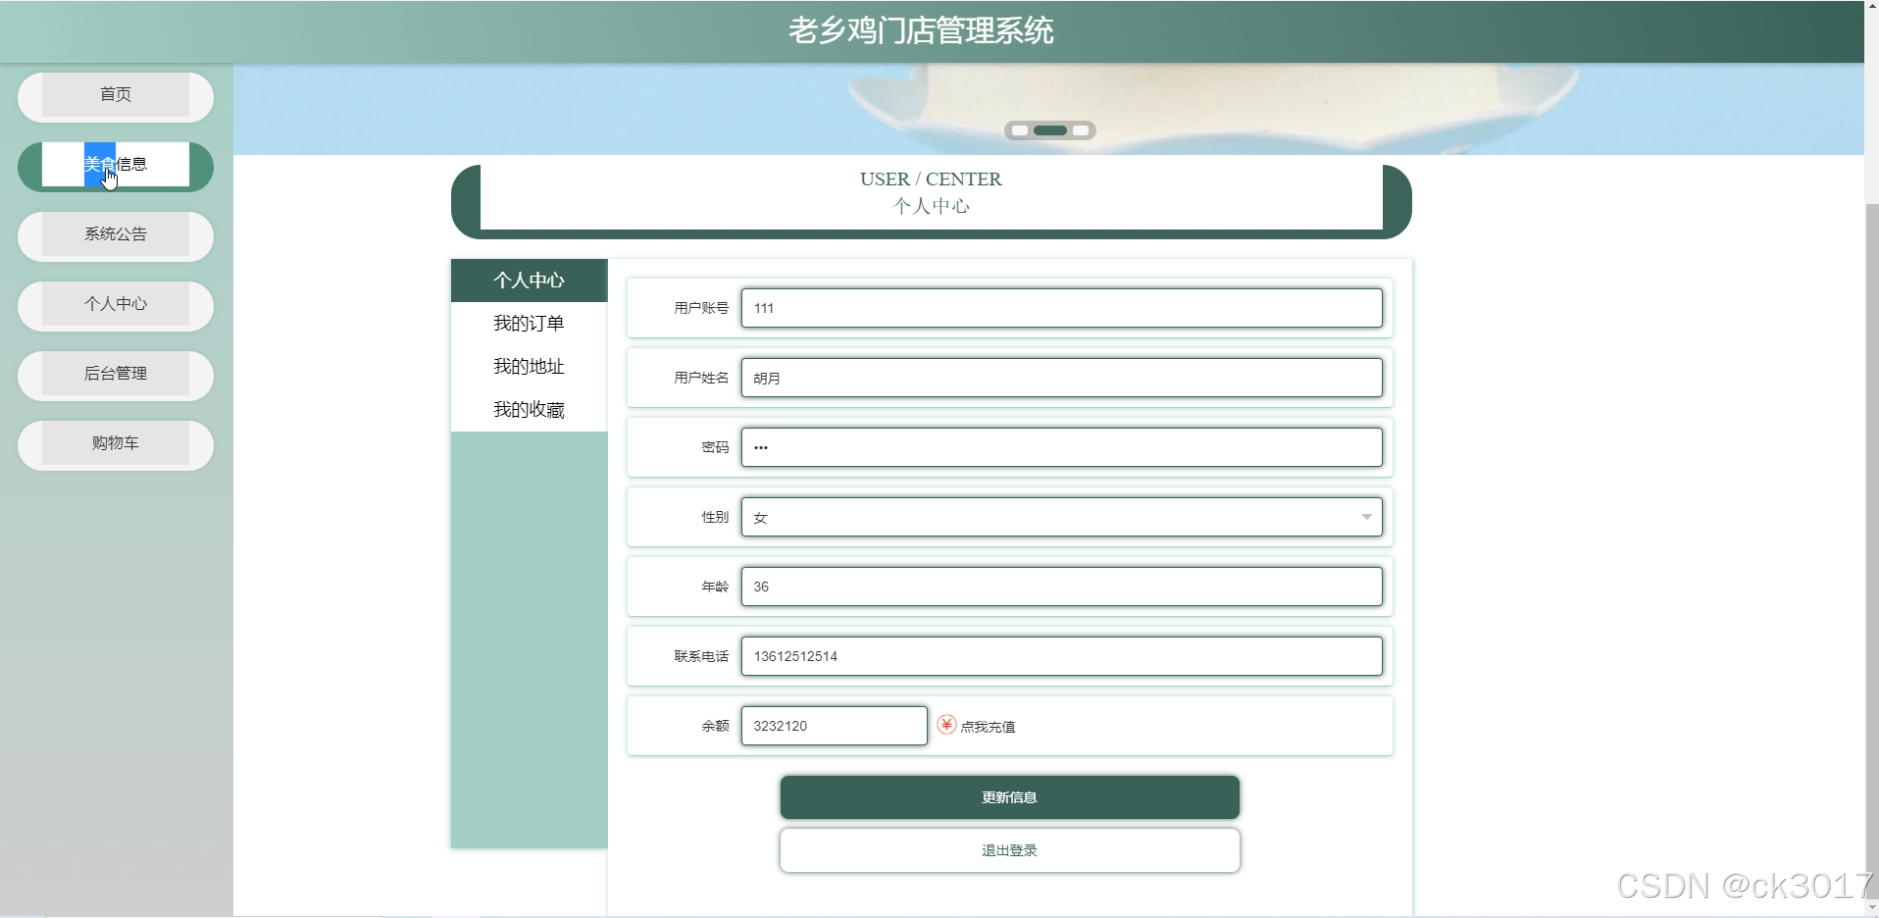Click the USER / CENTER heading
The width and height of the screenshot is (1879, 918).
point(930,179)
